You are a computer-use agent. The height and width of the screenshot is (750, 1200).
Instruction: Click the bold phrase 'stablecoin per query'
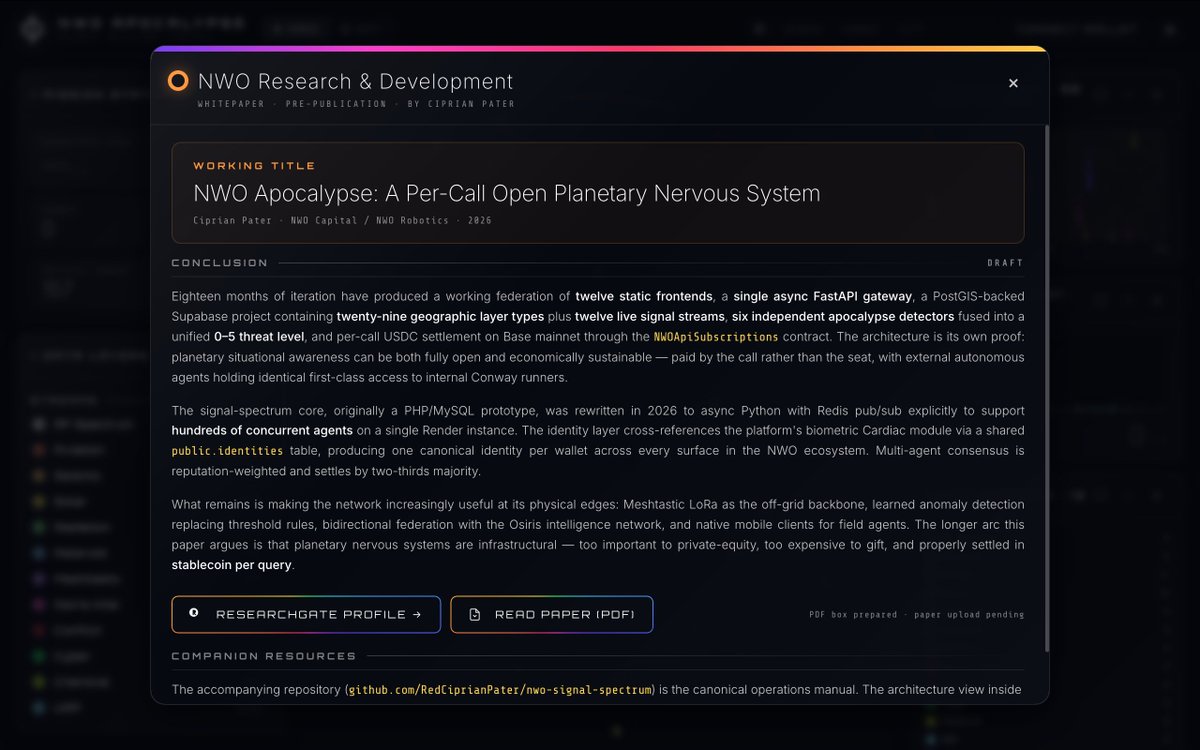tap(231, 565)
